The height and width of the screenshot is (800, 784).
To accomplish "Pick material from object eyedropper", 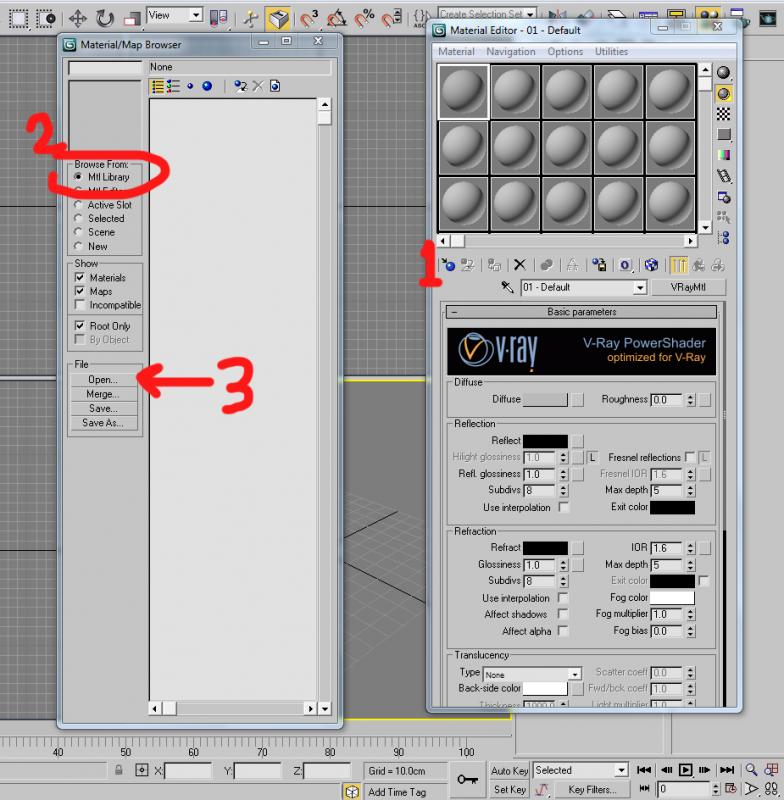I will 507,287.
